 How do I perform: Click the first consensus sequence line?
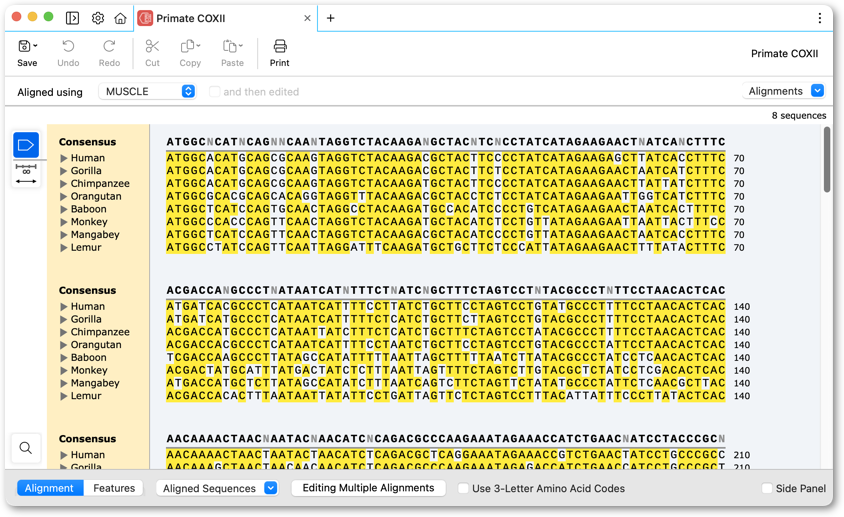pyautogui.click(x=446, y=142)
